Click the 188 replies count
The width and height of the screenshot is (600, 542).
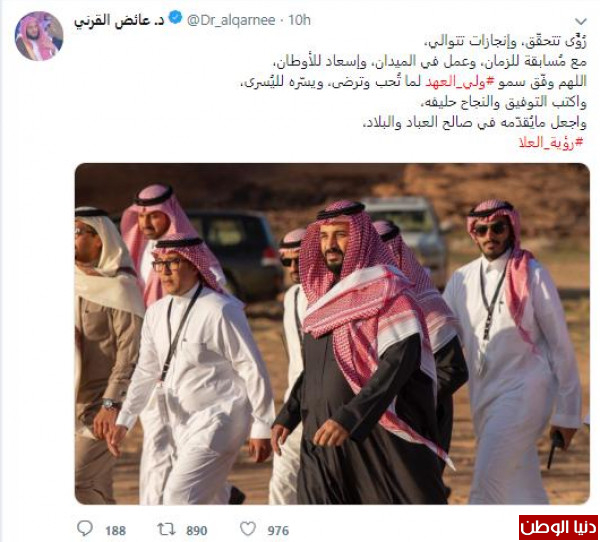point(116,531)
